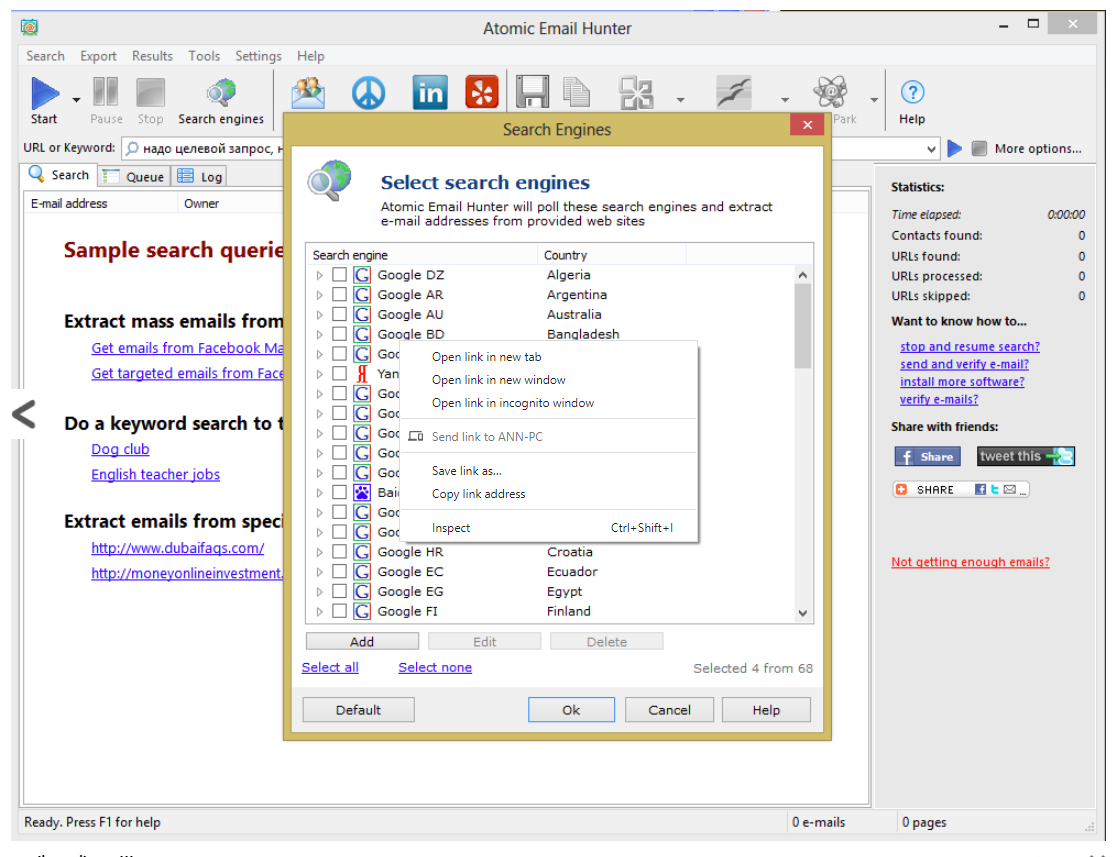The image size is (1115, 857).
Task: Click the Craigslist peace-sign toolbar icon
Action: tap(368, 91)
